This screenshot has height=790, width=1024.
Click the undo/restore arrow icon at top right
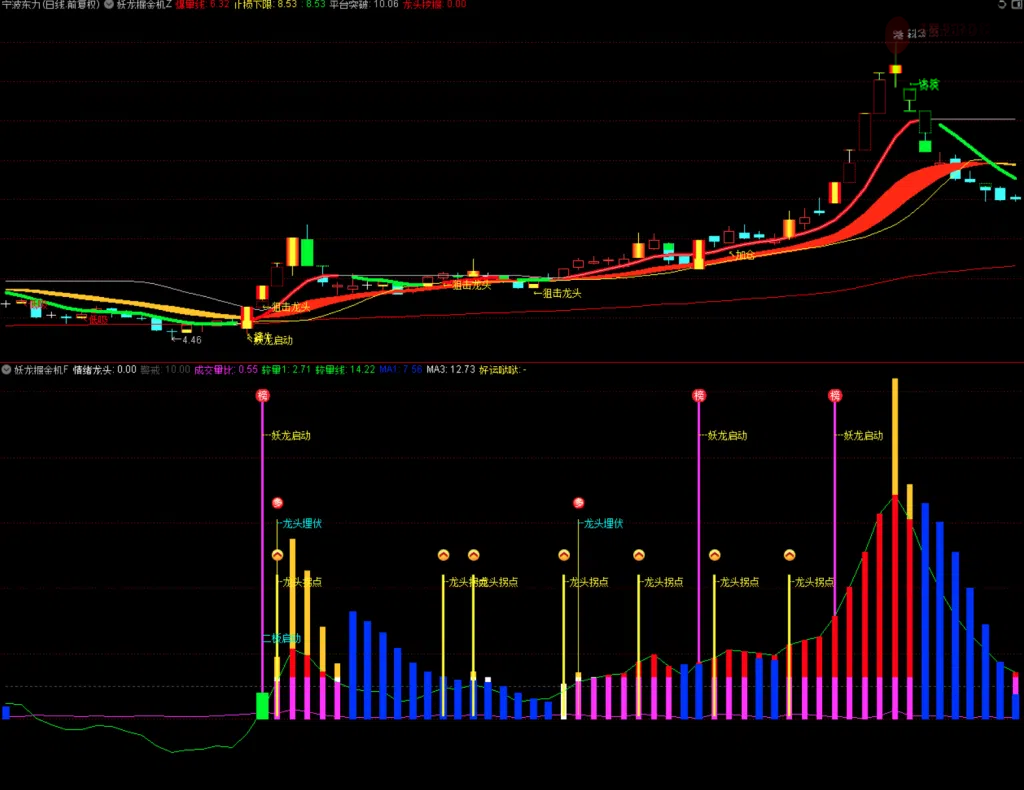click(x=1002, y=4)
